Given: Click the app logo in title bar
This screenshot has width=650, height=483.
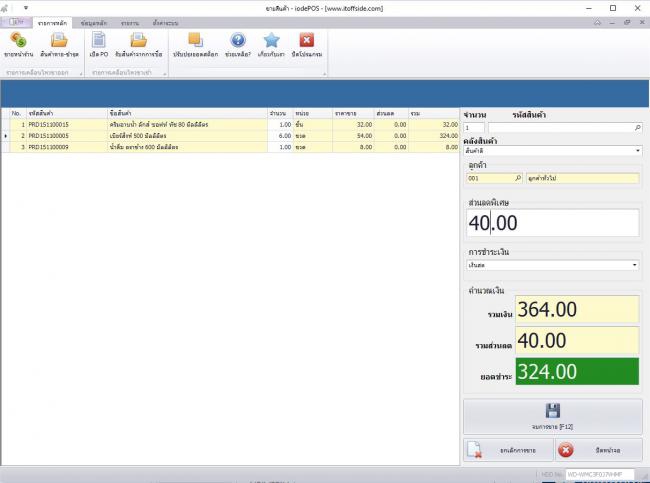Looking at the screenshot, I should point(4,8).
